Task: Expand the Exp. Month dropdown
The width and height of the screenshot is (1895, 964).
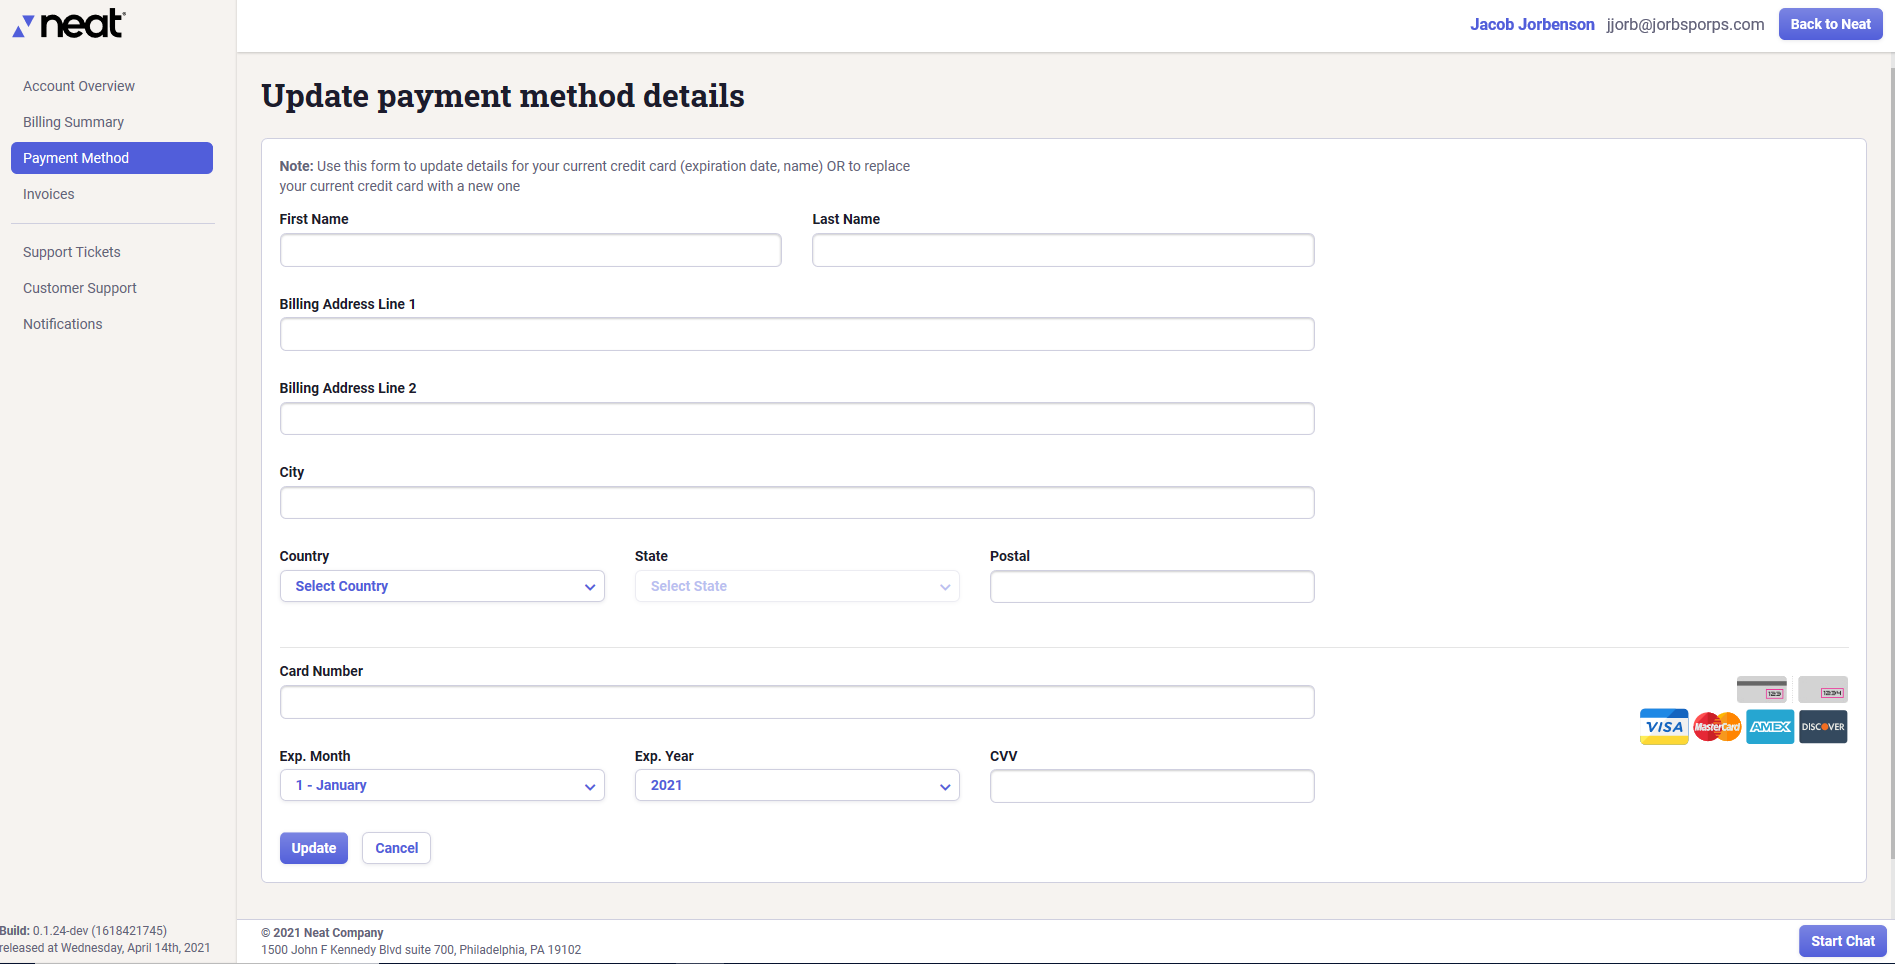Action: click(x=442, y=785)
